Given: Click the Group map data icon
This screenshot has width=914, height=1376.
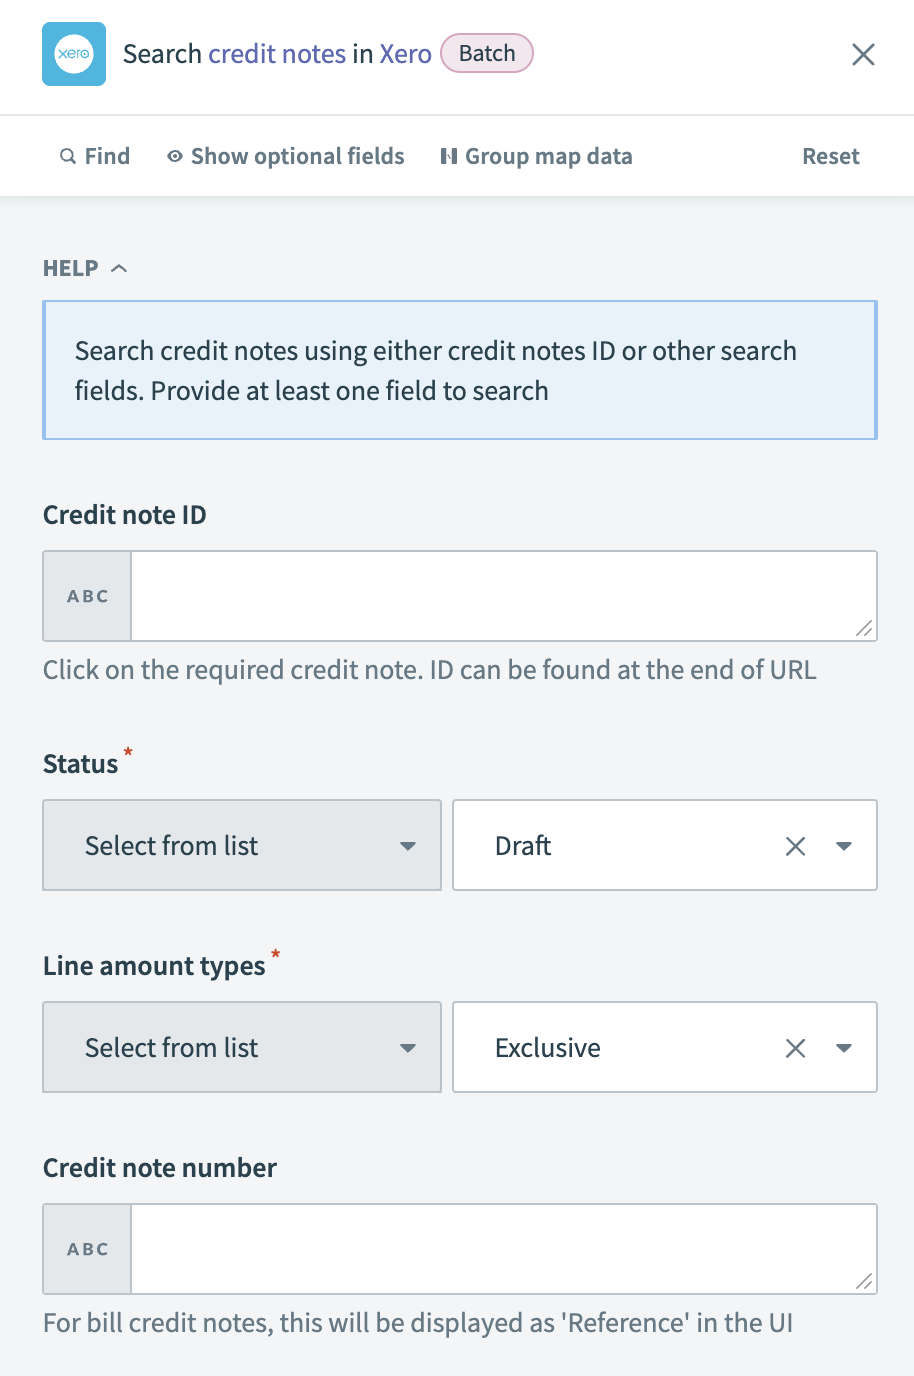Looking at the screenshot, I should click(x=451, y=156).
